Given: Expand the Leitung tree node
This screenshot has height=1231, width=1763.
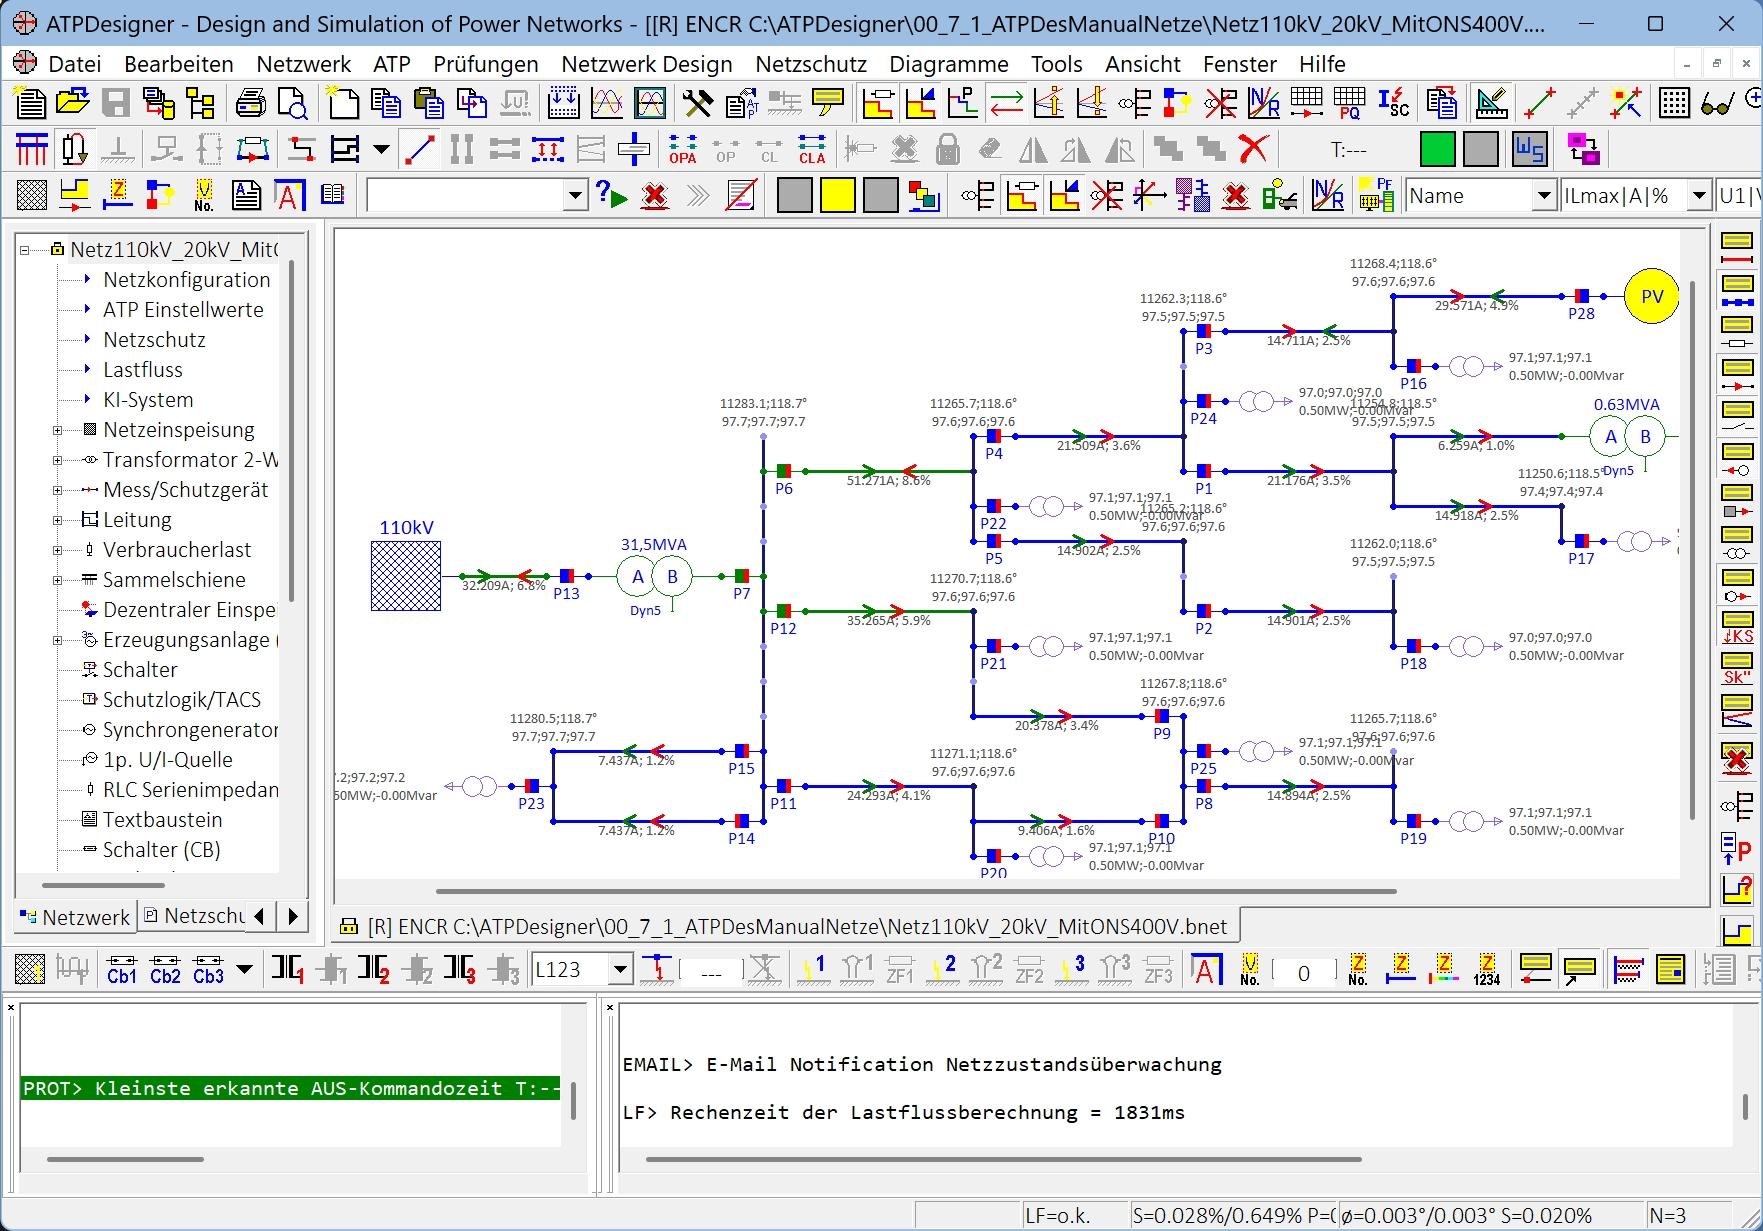Looking at the screenshot, I should 58,520.
